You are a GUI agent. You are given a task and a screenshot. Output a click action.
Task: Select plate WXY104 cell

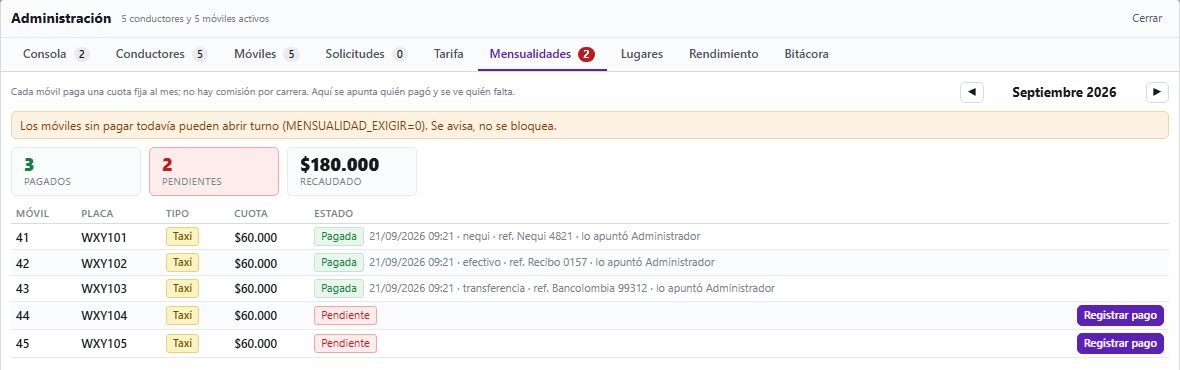(104, 316)
